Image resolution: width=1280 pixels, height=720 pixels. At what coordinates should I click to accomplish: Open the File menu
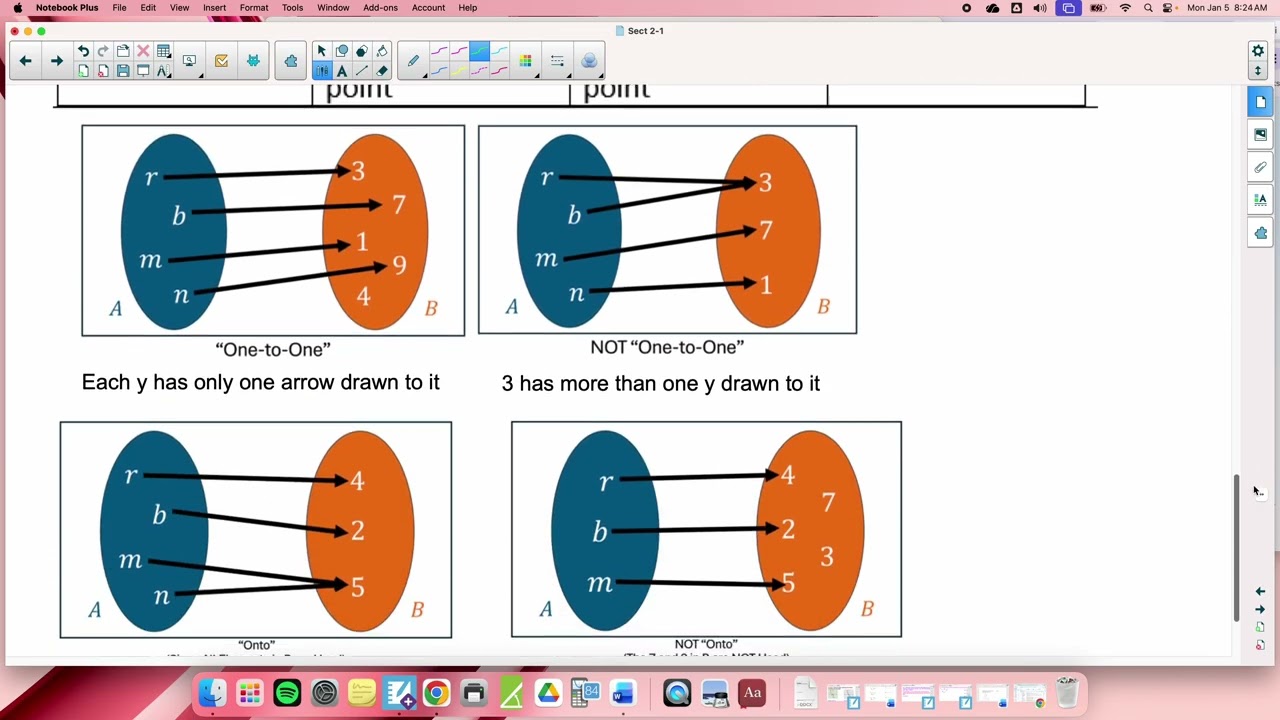(119, 8)
